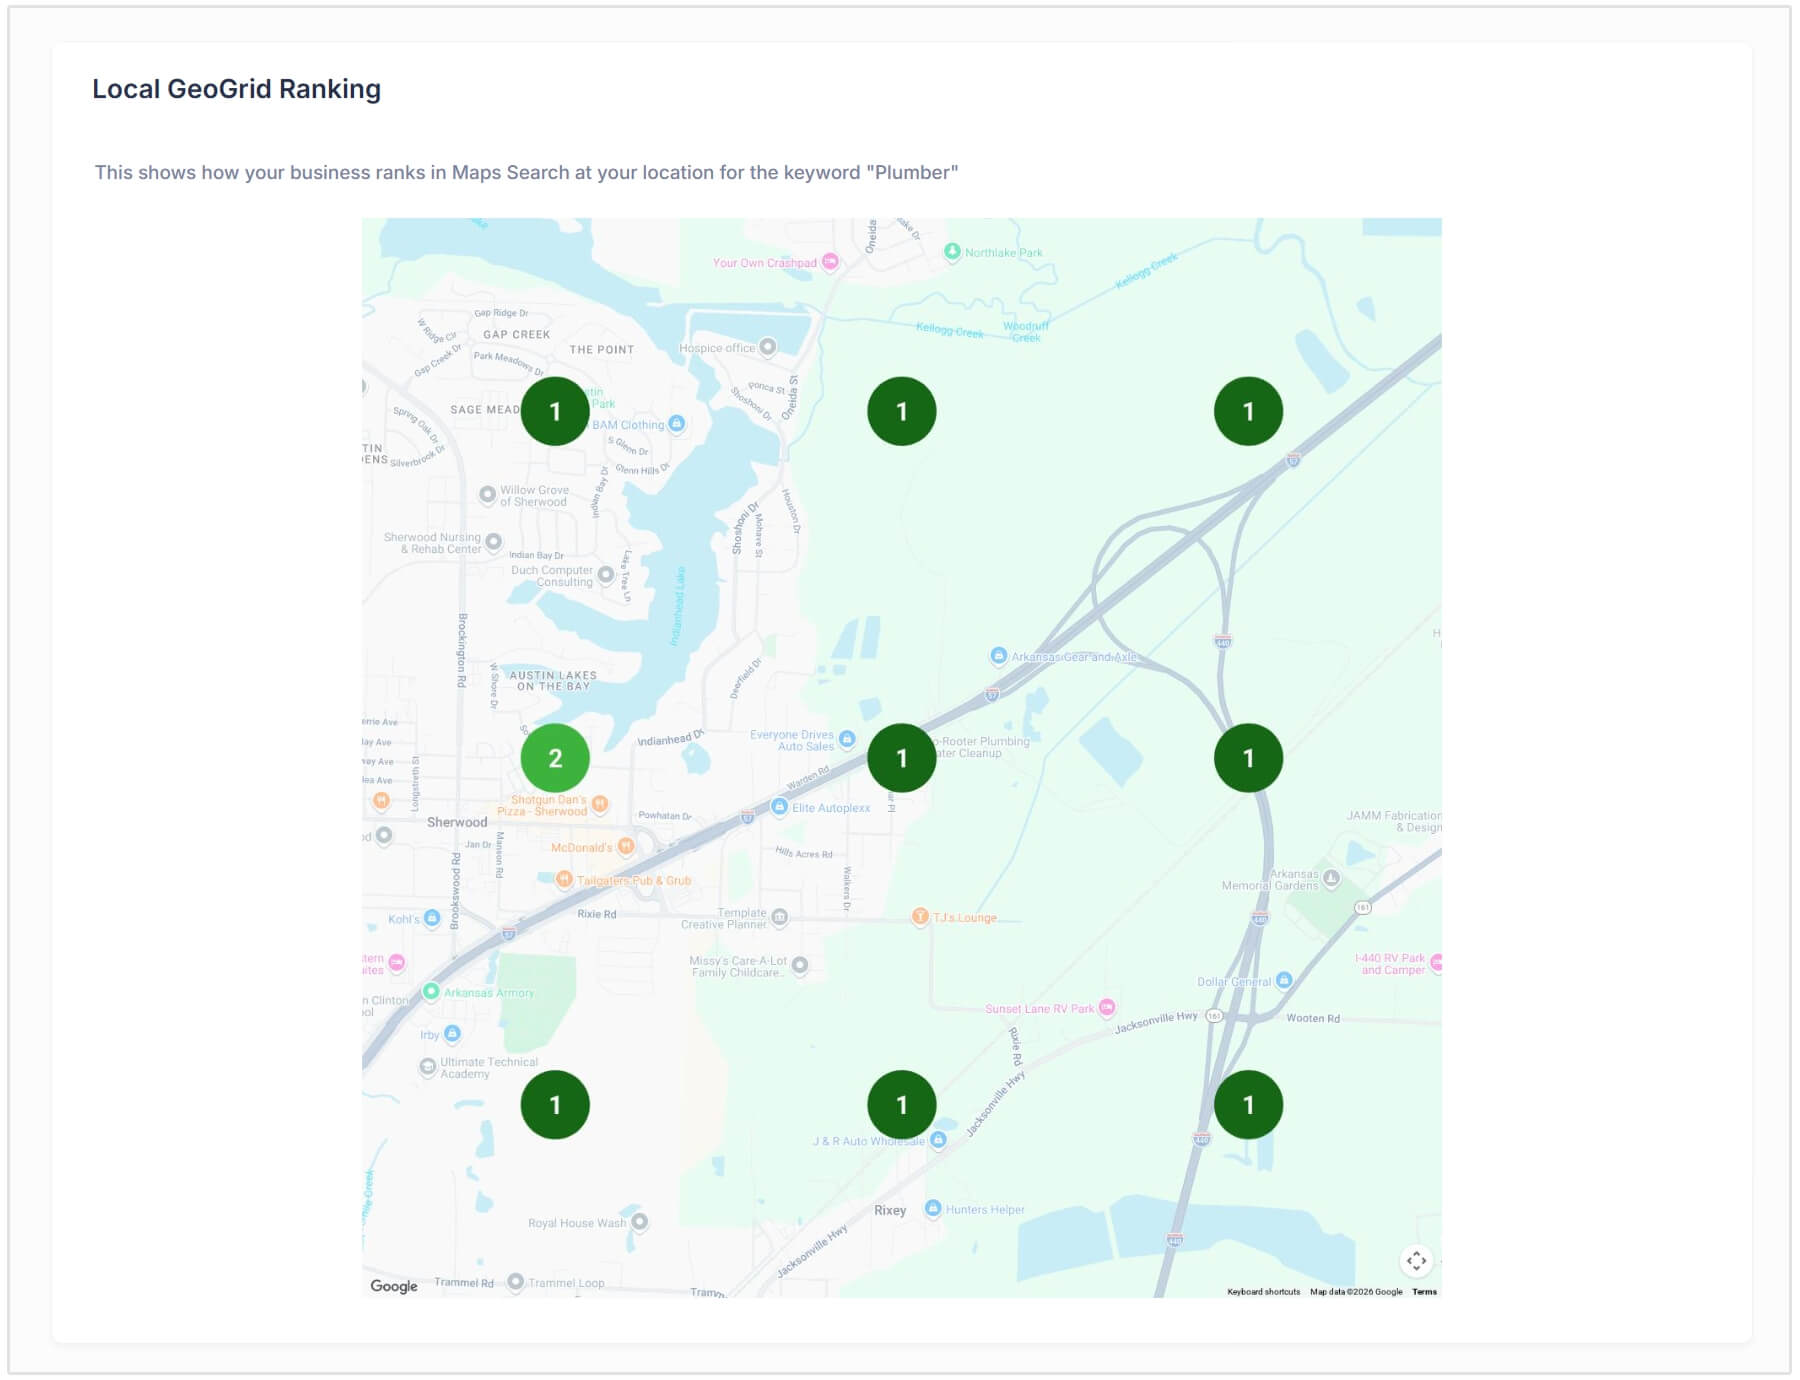Click Missy's Care-A-Lot Family Childcare pin
This screenshot has height=1380, width=1800.
(800, 965)
